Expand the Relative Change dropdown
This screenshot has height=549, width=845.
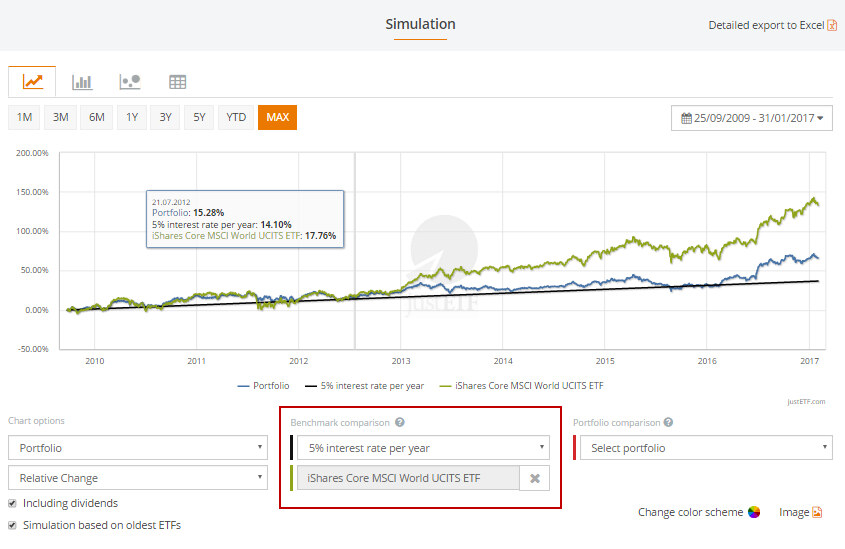[x=138, y=478]
